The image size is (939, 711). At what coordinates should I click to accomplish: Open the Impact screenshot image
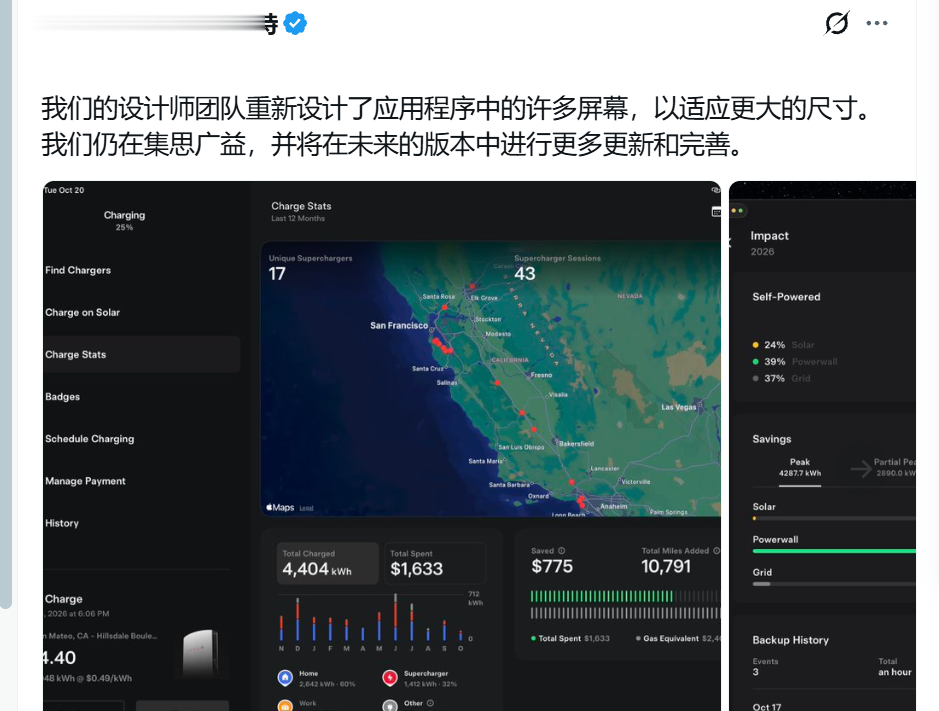pos(822,446)
